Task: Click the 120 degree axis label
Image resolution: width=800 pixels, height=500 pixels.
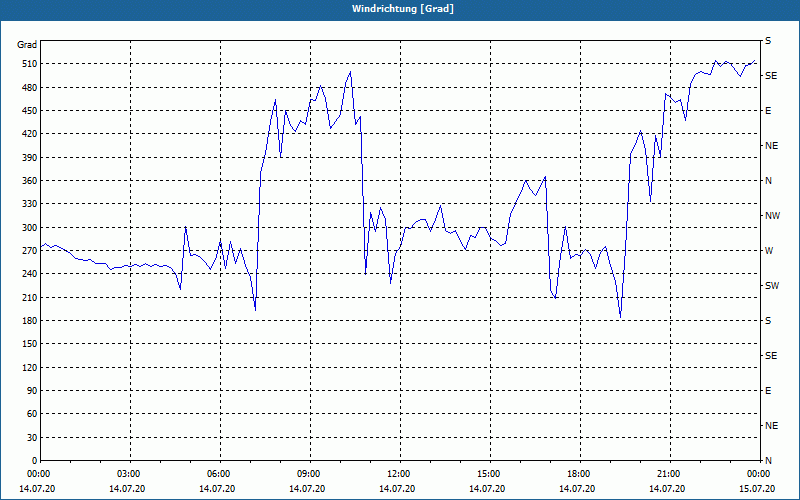Action: 29,367
